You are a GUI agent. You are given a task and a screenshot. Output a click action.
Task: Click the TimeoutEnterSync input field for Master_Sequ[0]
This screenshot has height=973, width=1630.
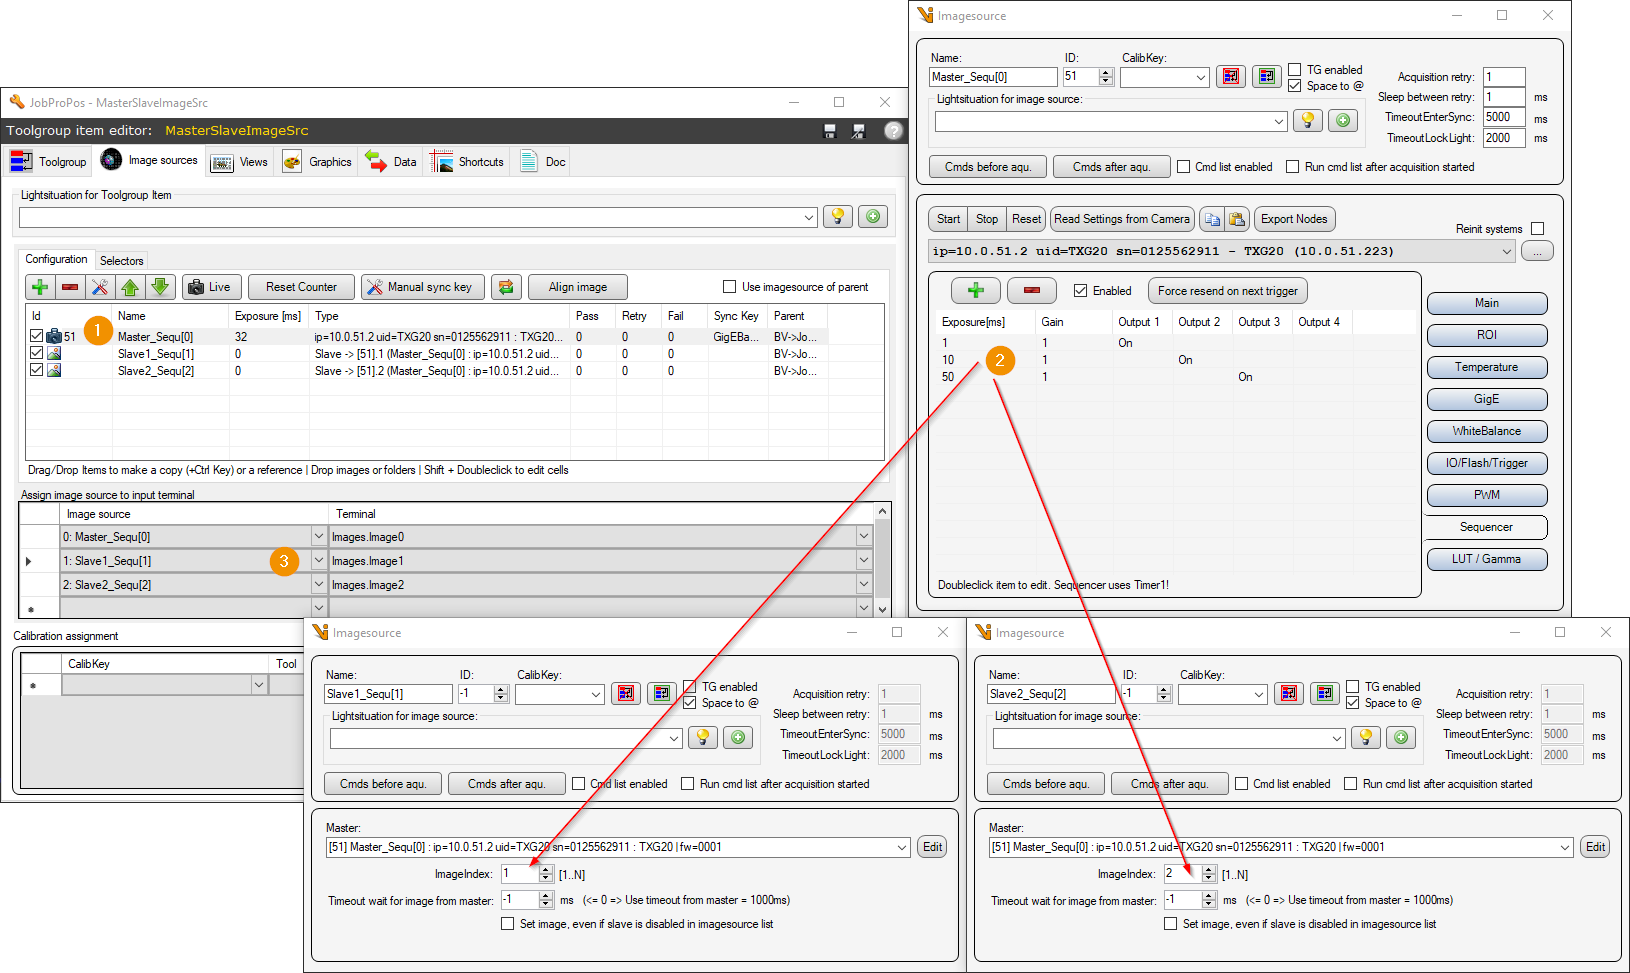pyautogui.click(x=1504, y=117)
